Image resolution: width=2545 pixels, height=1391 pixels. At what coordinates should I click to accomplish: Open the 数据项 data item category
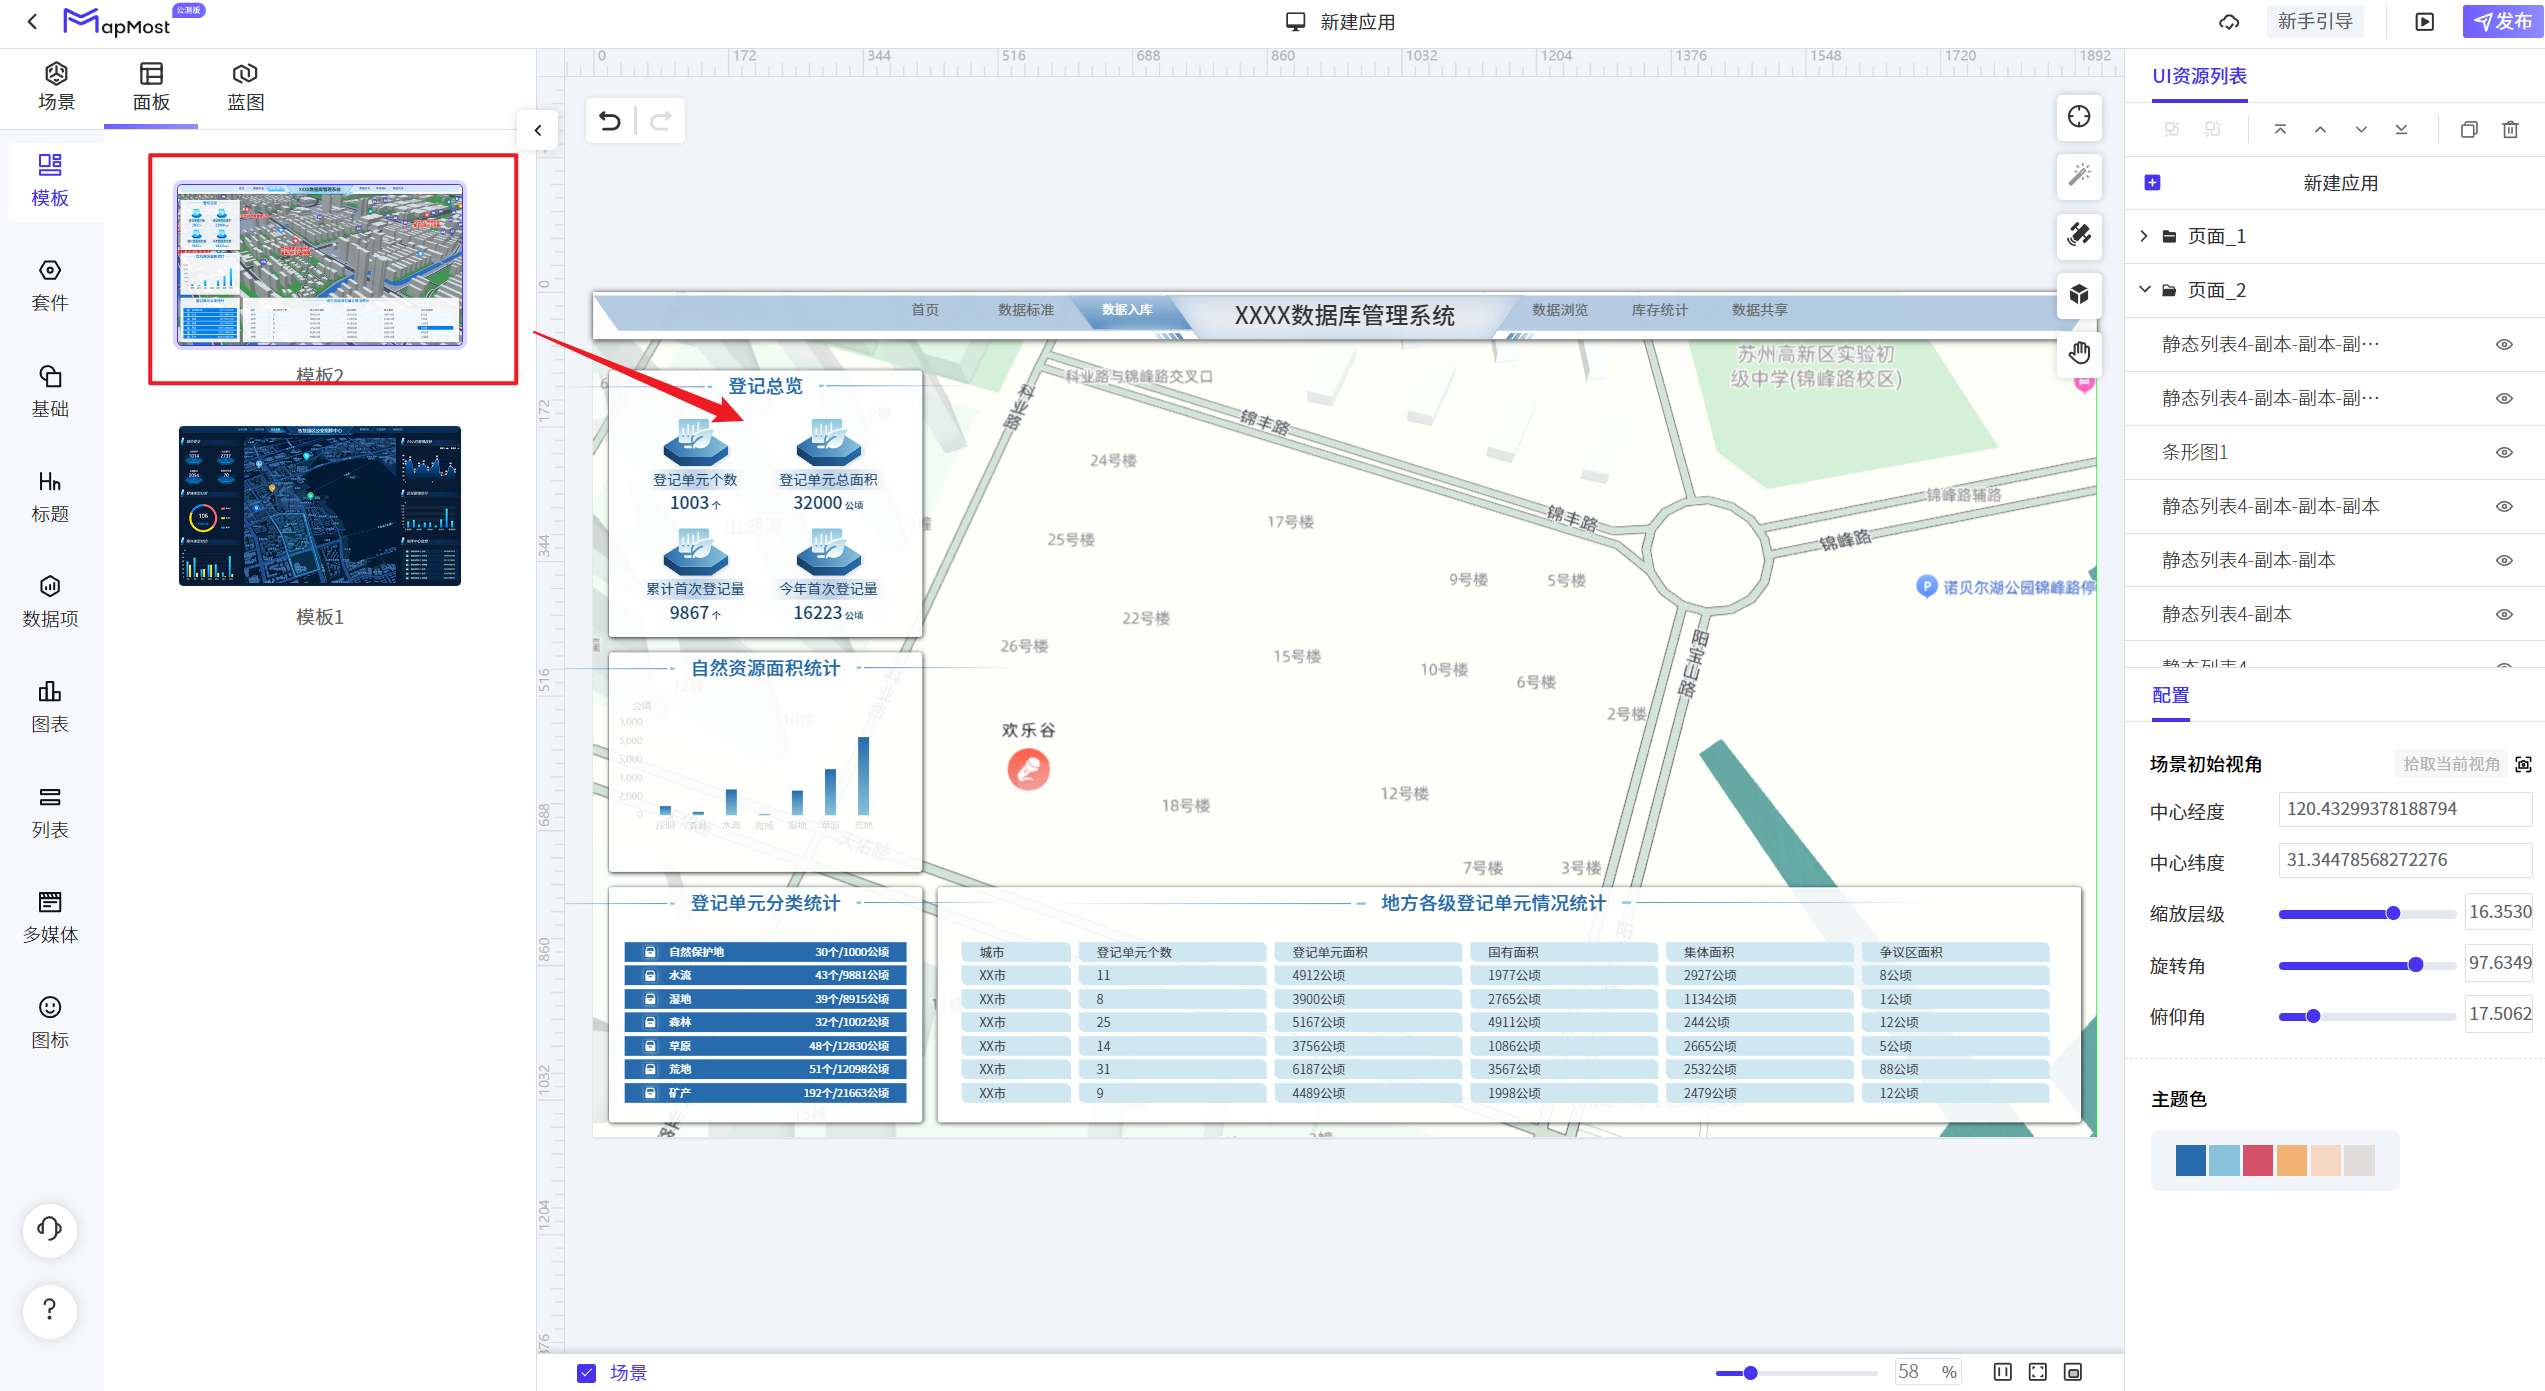[x=50, y=601]
